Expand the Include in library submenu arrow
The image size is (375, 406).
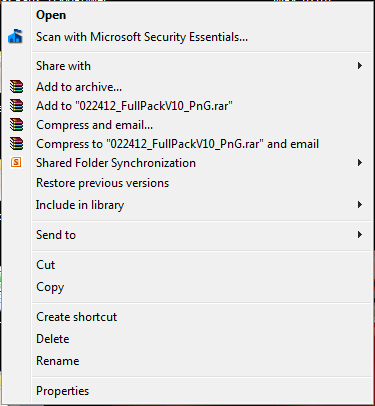[360, 205]
